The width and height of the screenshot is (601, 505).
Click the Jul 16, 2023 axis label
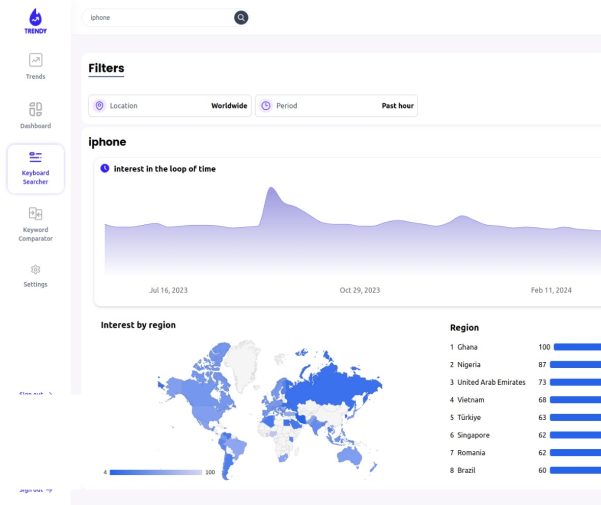[x=169, y=290]
